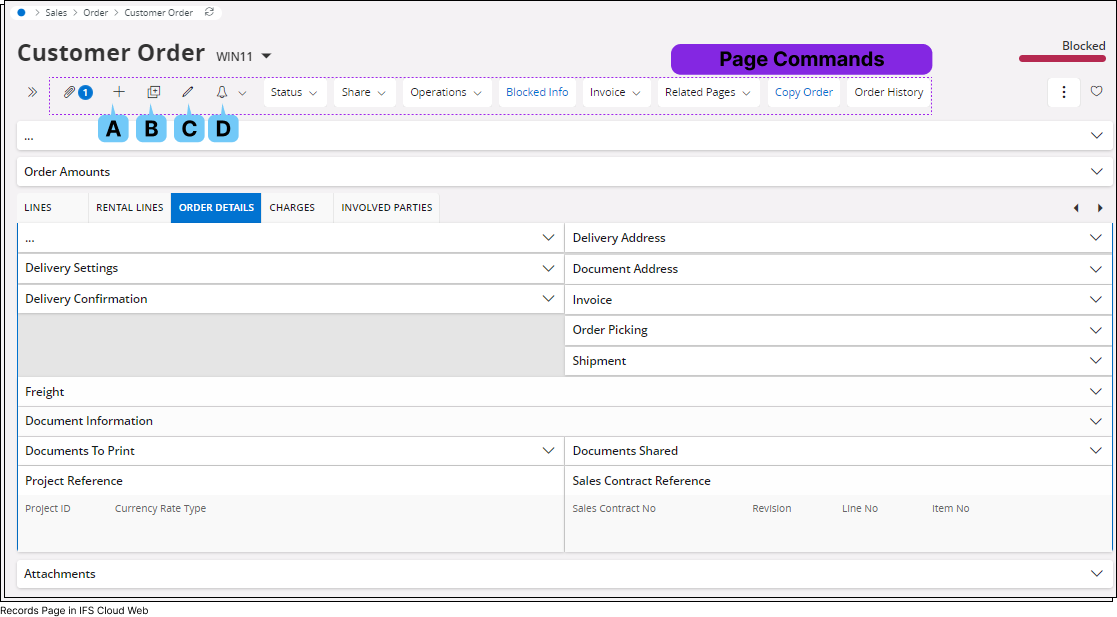Expand the Freight section

click(1095, 391)
